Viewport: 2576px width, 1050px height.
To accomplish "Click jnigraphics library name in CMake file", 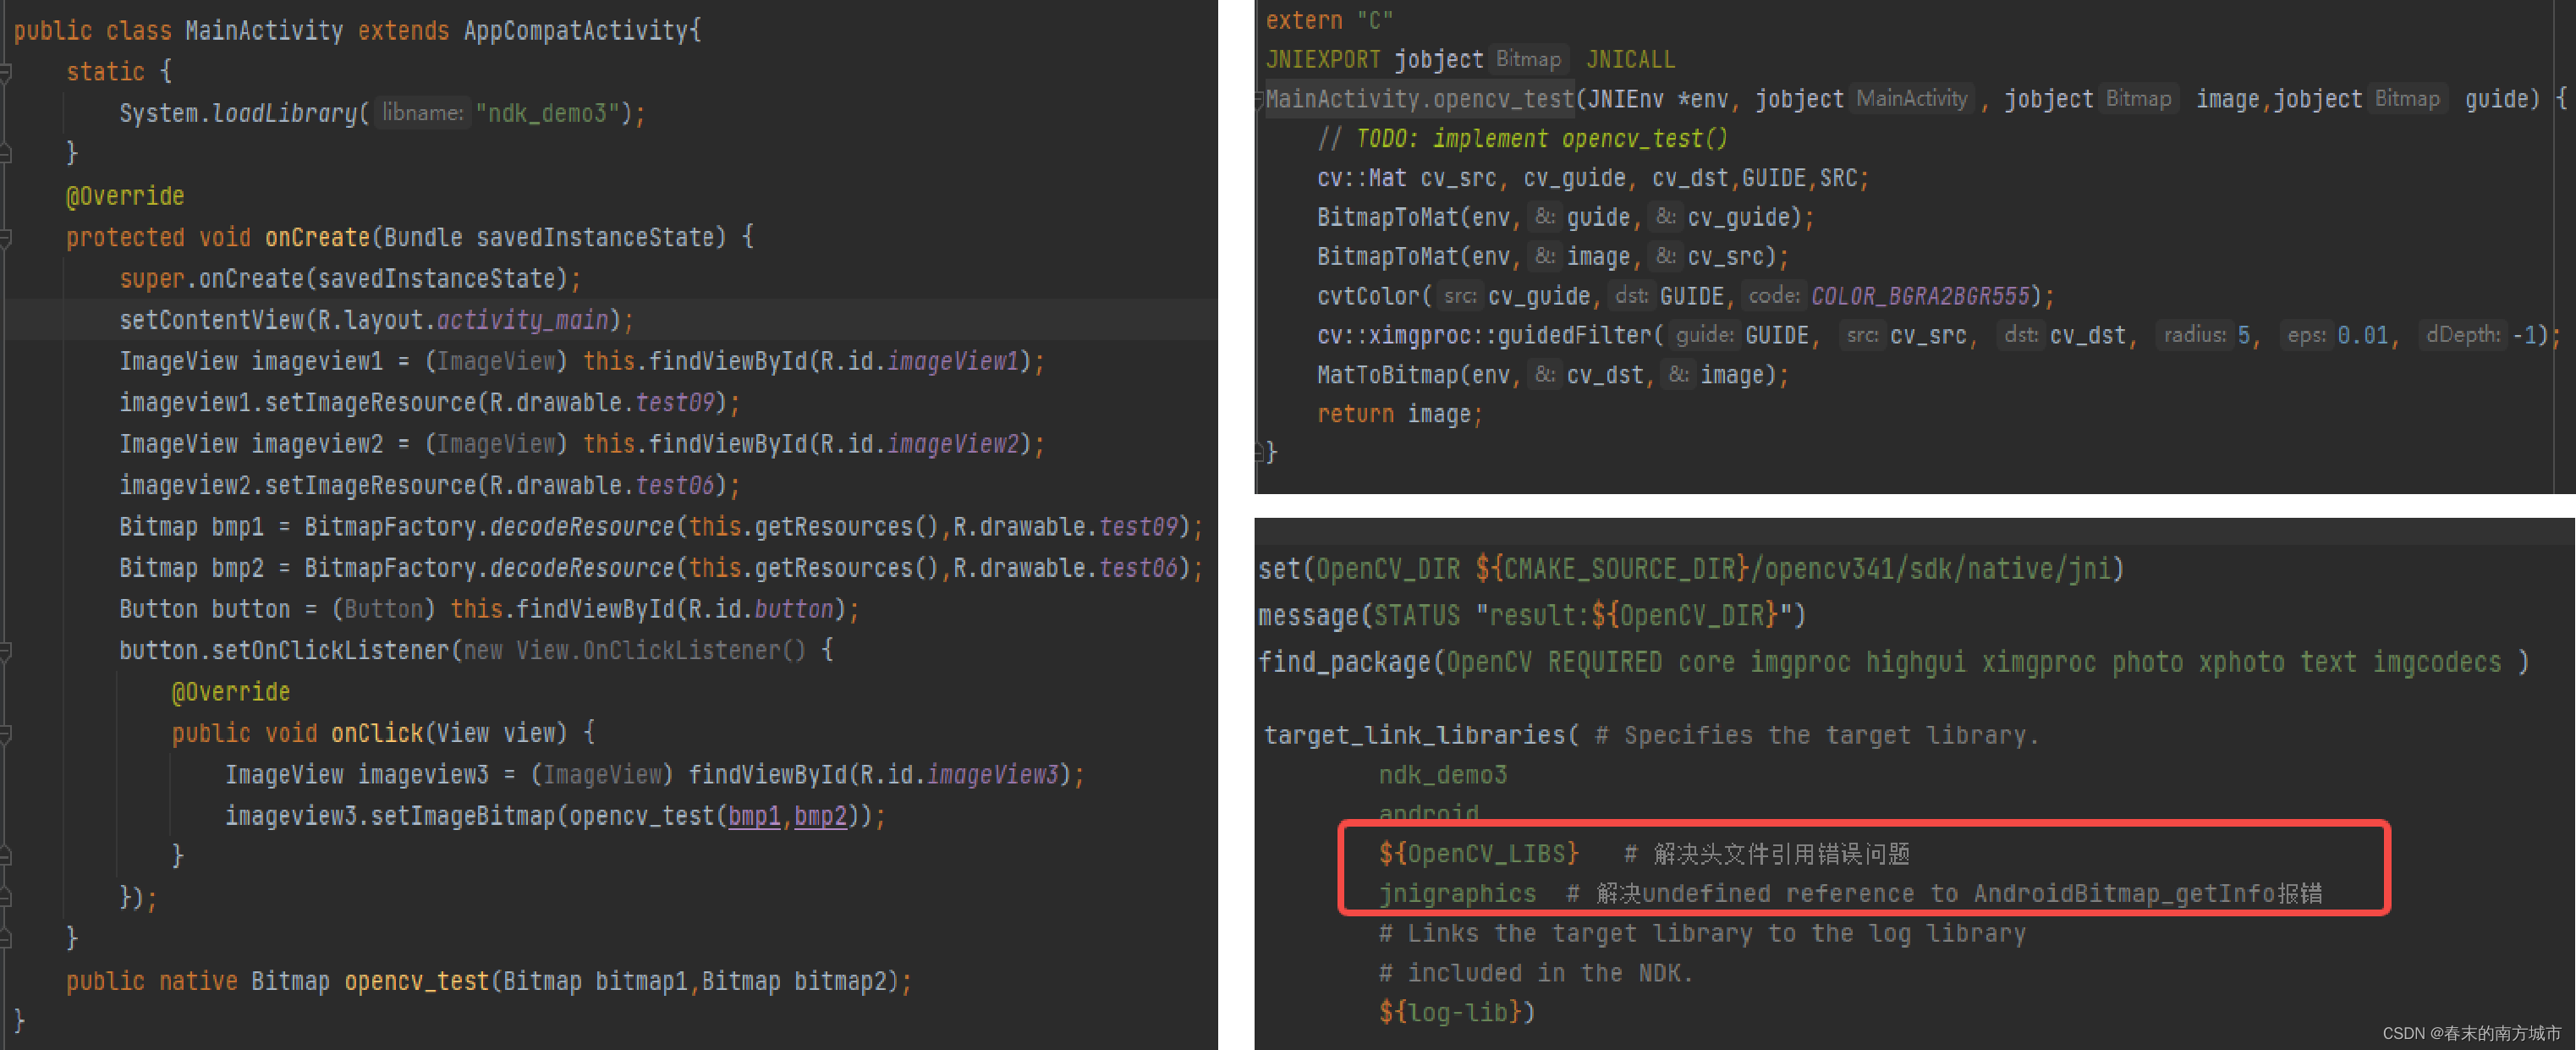I will (1456, 893).
